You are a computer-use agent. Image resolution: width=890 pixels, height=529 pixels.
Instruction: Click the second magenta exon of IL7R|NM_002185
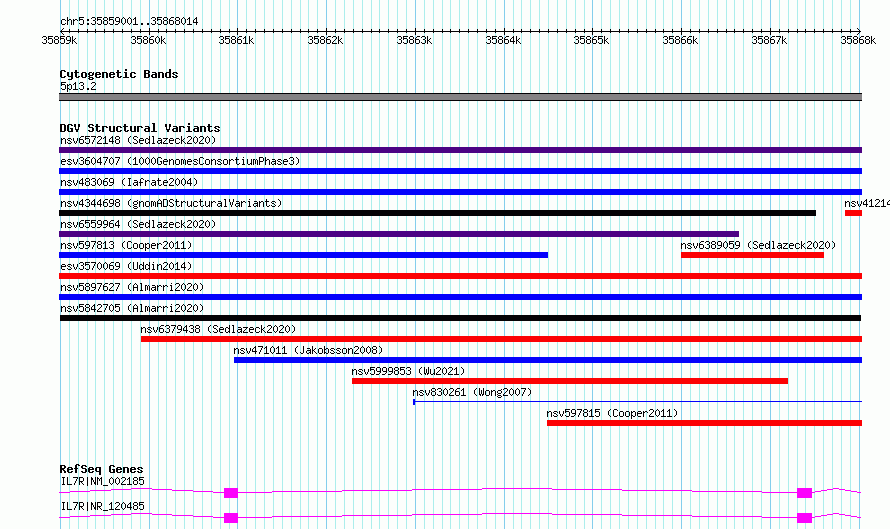[804, 493]
